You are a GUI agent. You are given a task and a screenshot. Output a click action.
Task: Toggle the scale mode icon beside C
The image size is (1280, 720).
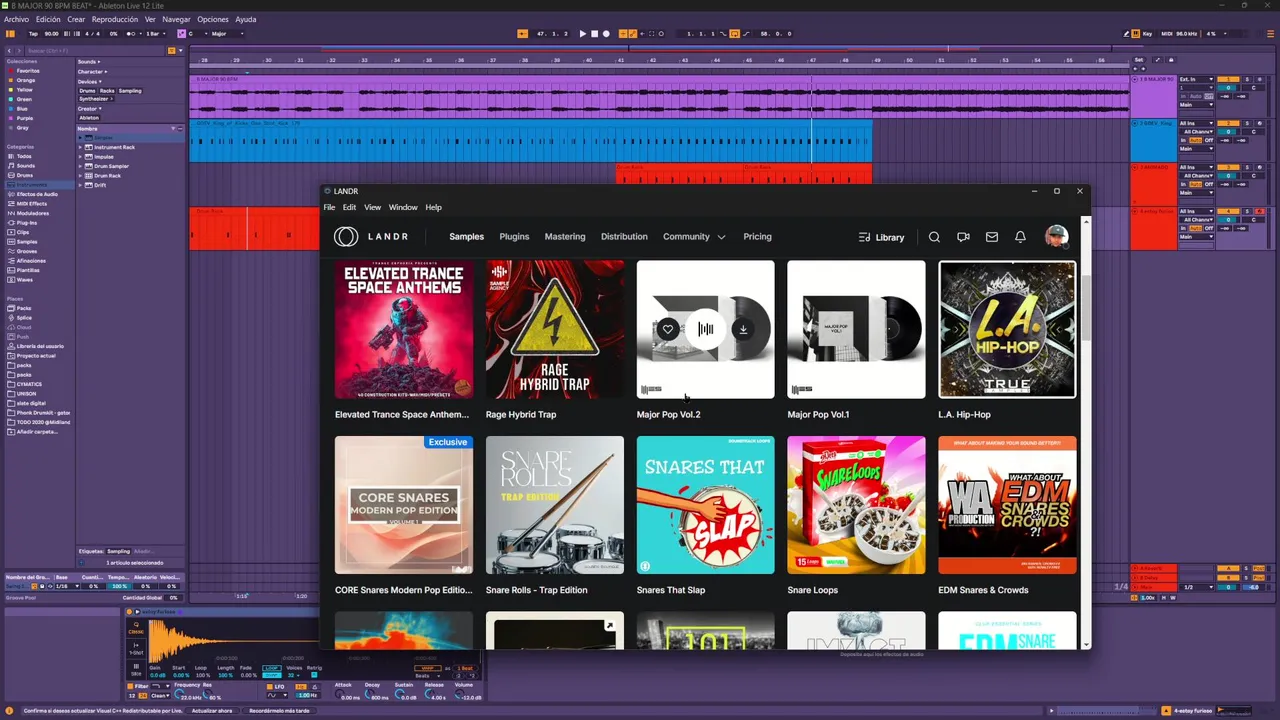pyautogui.click(x=181, y=34)
